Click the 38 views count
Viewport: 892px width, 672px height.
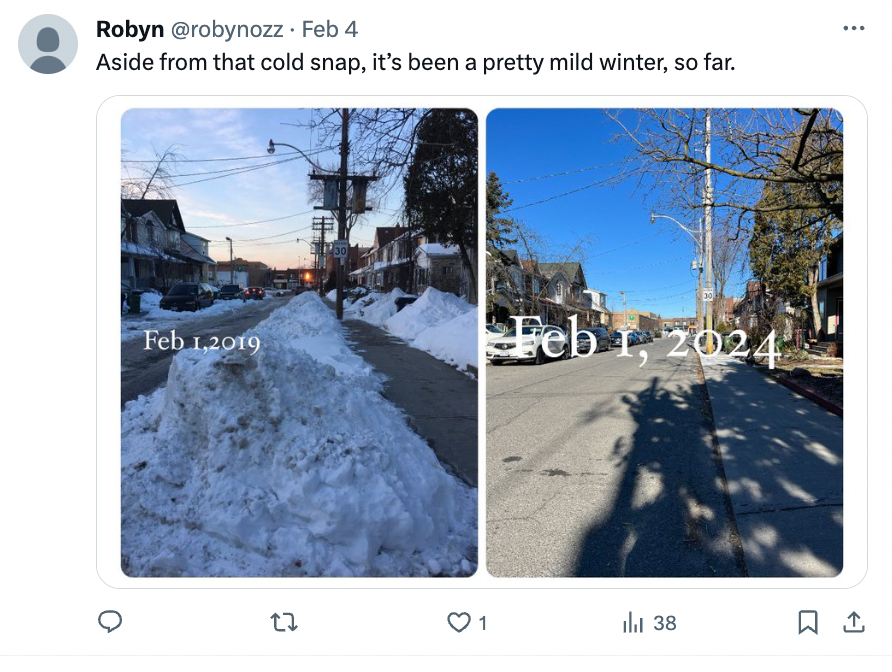pyautogui.click(x=664, y=623)
